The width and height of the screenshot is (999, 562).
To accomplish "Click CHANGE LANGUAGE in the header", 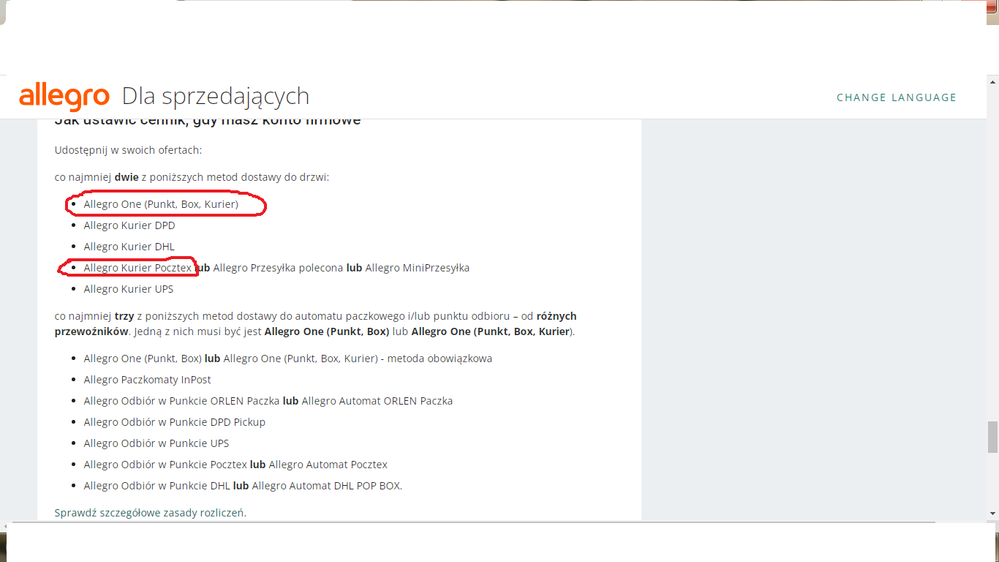I will pos(896,97).
